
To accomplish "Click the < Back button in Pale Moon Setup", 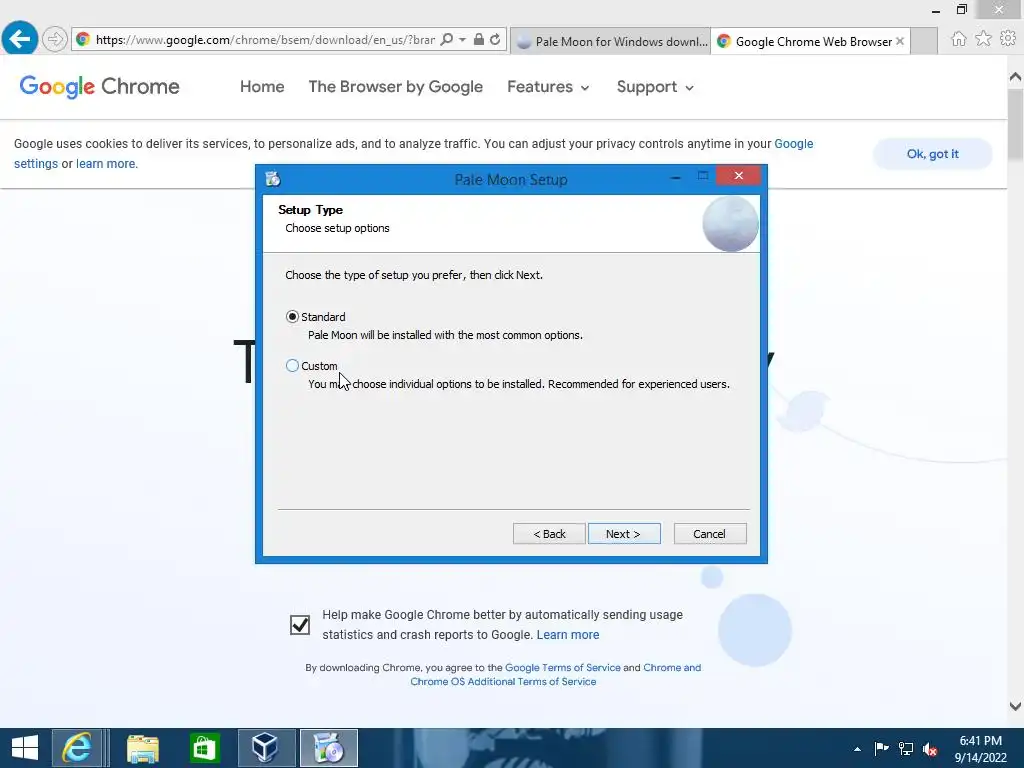I will tap(549, 534).
